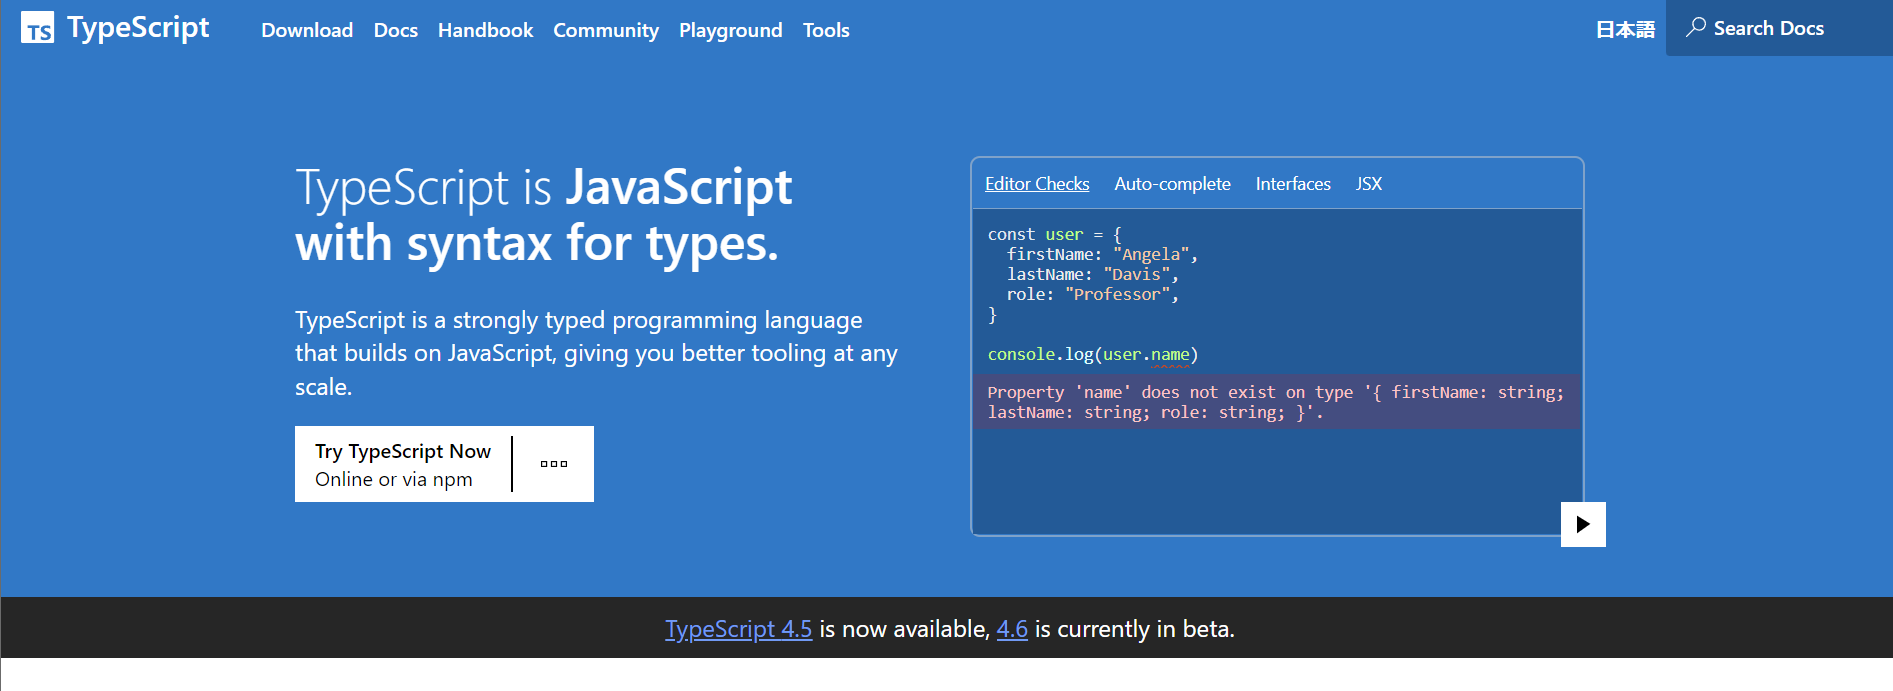Click Try TypeScript Now button
The image size is (1893, 691).
403,464
